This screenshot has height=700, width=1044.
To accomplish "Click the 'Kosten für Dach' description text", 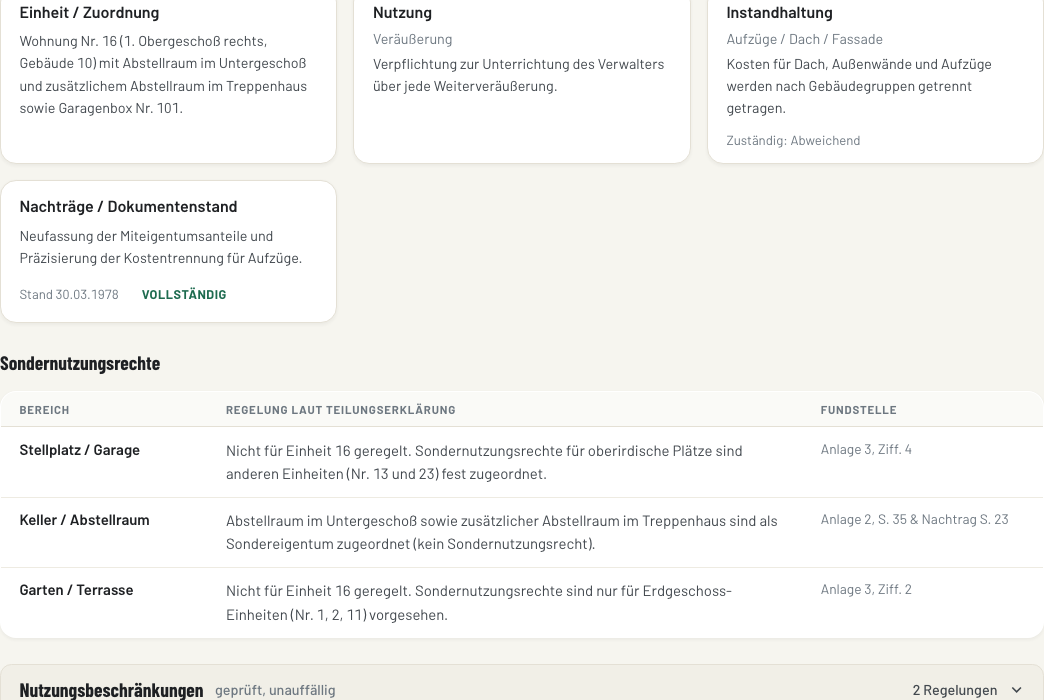I will pos(859,86).
